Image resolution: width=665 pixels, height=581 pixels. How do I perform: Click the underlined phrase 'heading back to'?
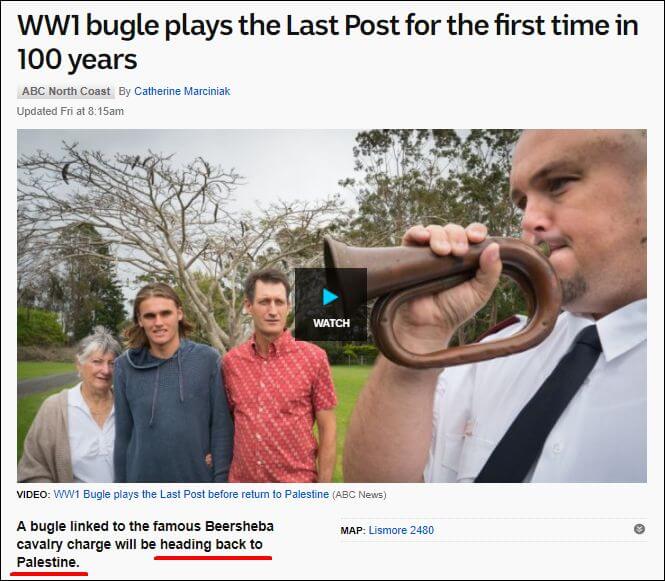tap(211, 544)
